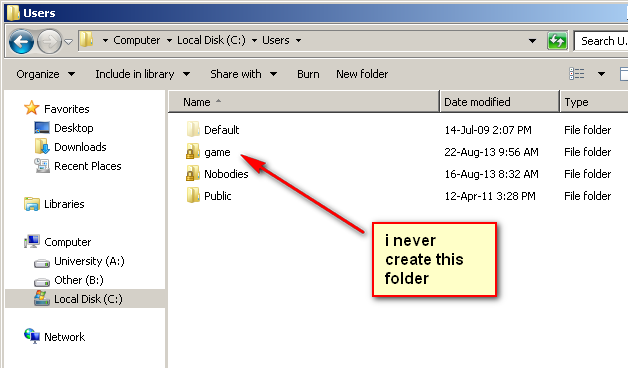Open the Share with menu
This screenshot has width=628, height=368.
coord(244,74)
